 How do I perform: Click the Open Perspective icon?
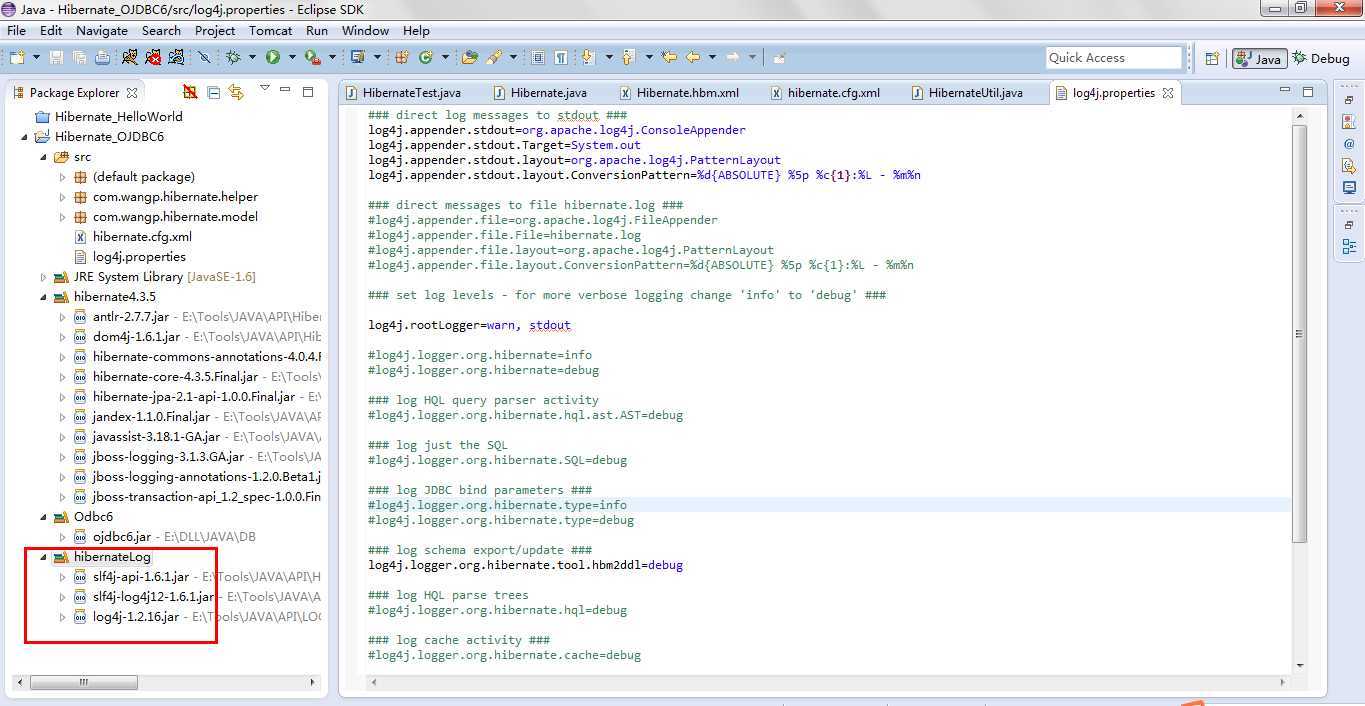coord(1211,58)
